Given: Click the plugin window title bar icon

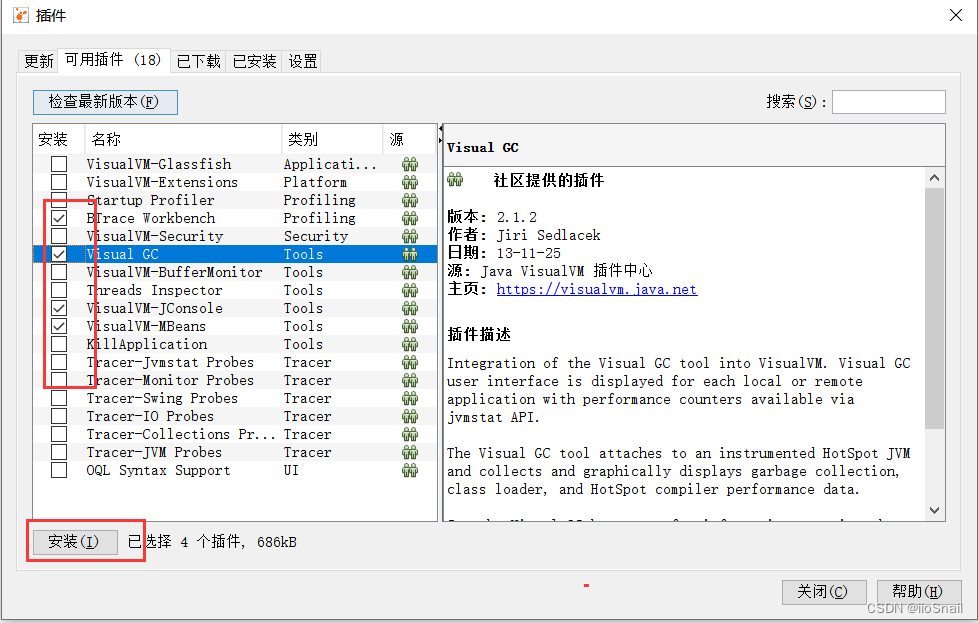Looking at the screenshot, I should tap(21, 15).
